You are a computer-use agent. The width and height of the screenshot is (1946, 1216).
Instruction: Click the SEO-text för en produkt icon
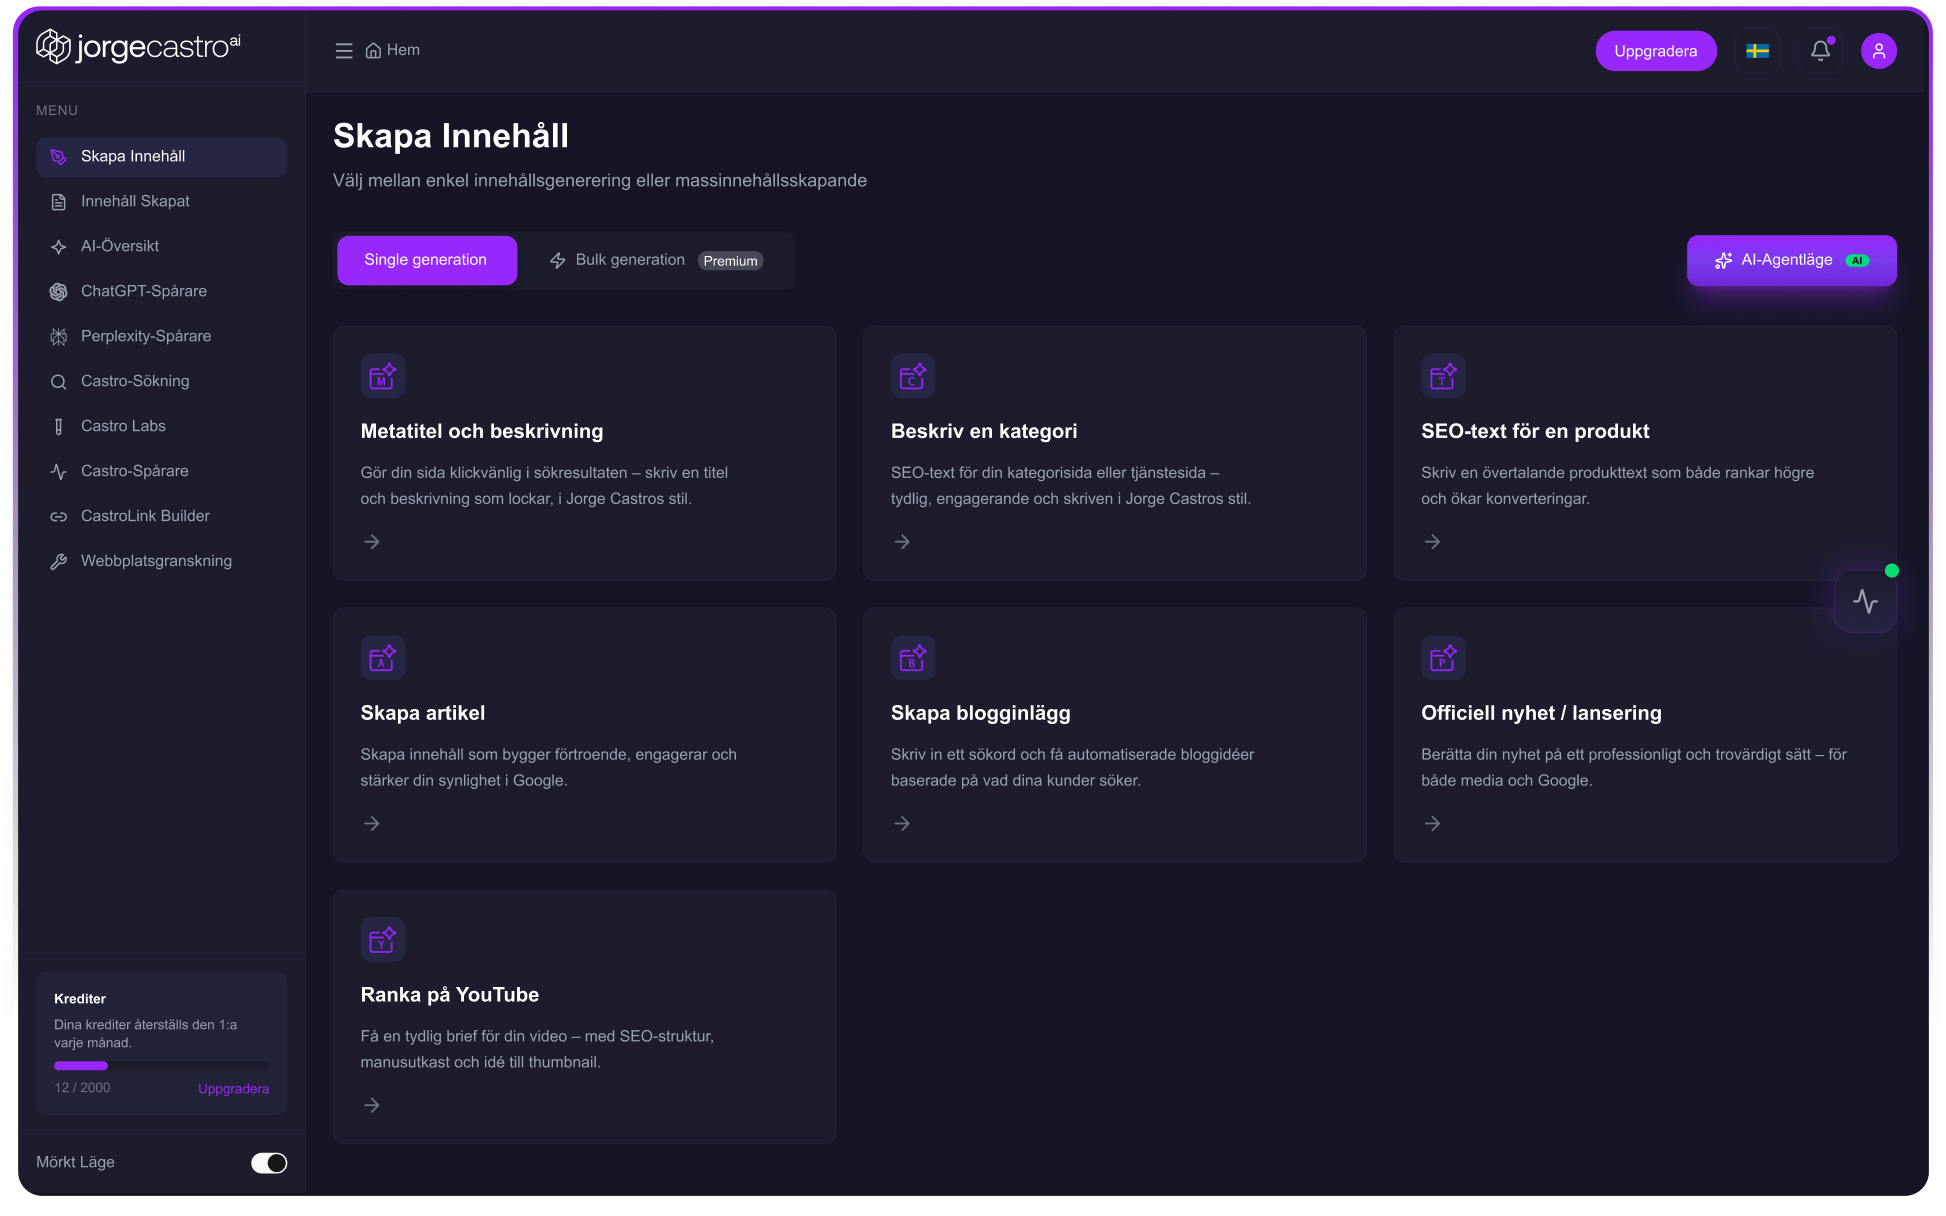[1443, 375]
